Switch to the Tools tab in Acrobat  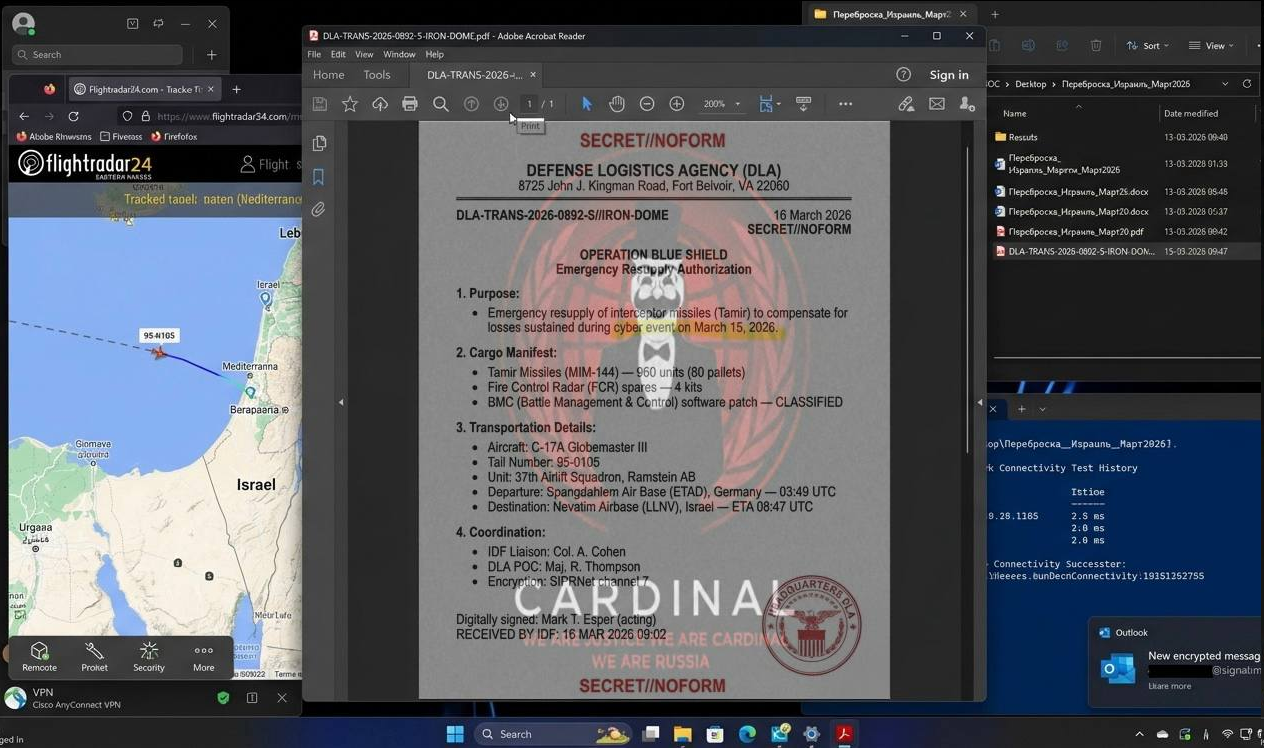click(x=377, y=75)
